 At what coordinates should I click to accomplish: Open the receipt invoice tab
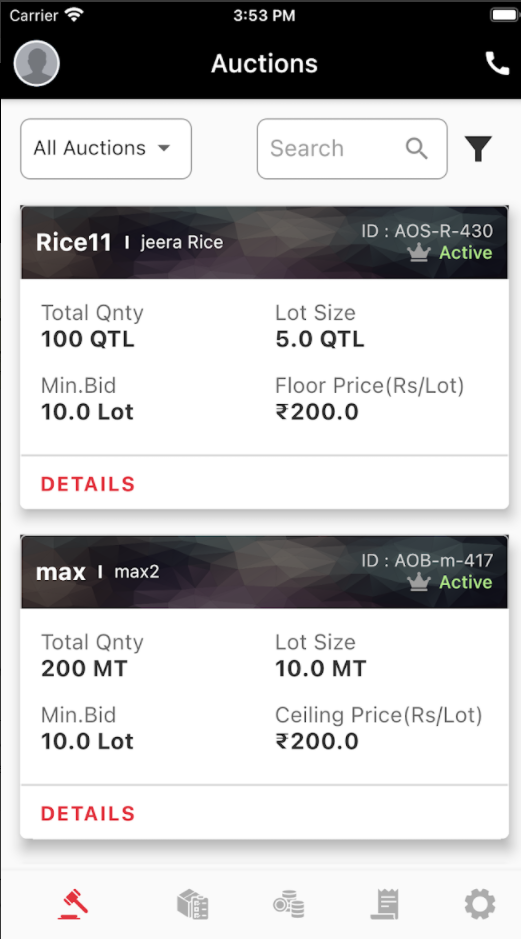pos(385,904)
